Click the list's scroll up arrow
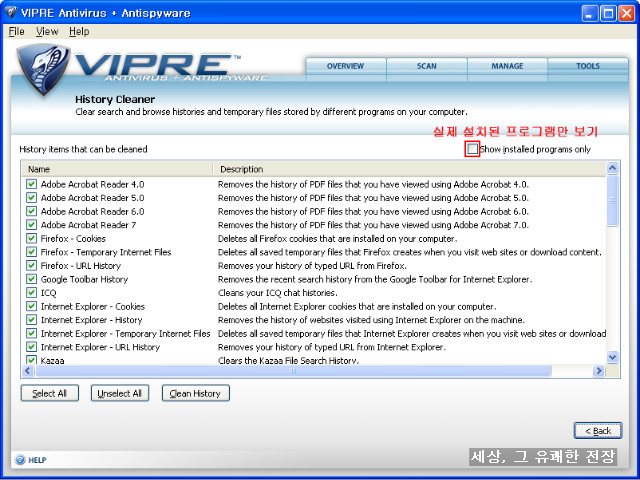This screenshot has width=640, height=480. tap(613, 168)
